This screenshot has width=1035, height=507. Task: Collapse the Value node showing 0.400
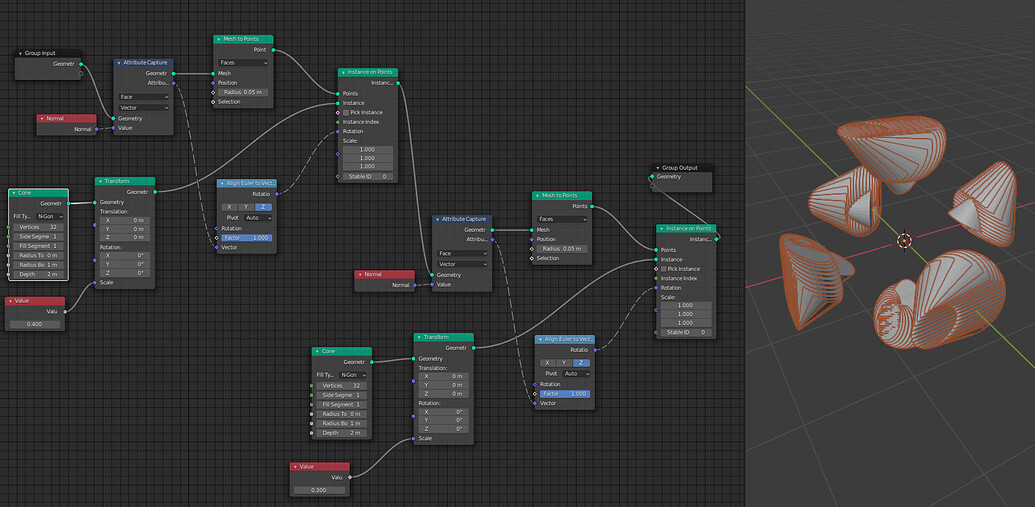point(11,301)
